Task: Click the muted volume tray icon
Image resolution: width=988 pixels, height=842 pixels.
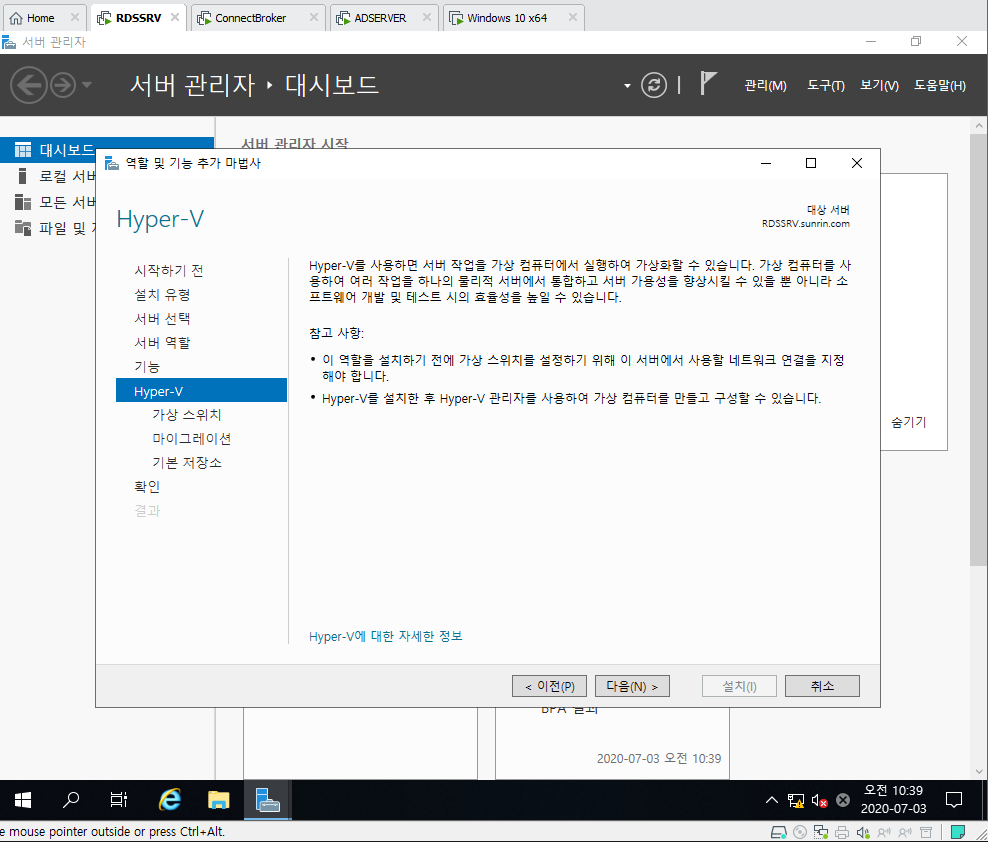Action: (819, 800)
